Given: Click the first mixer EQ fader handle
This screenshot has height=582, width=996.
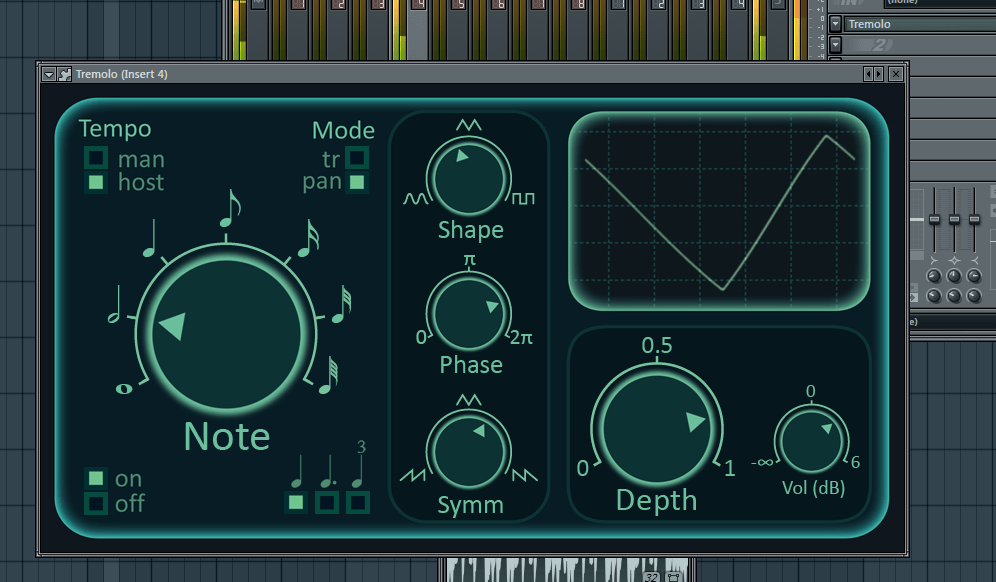Looking at the screenshot, I should [x=934, y=220].
